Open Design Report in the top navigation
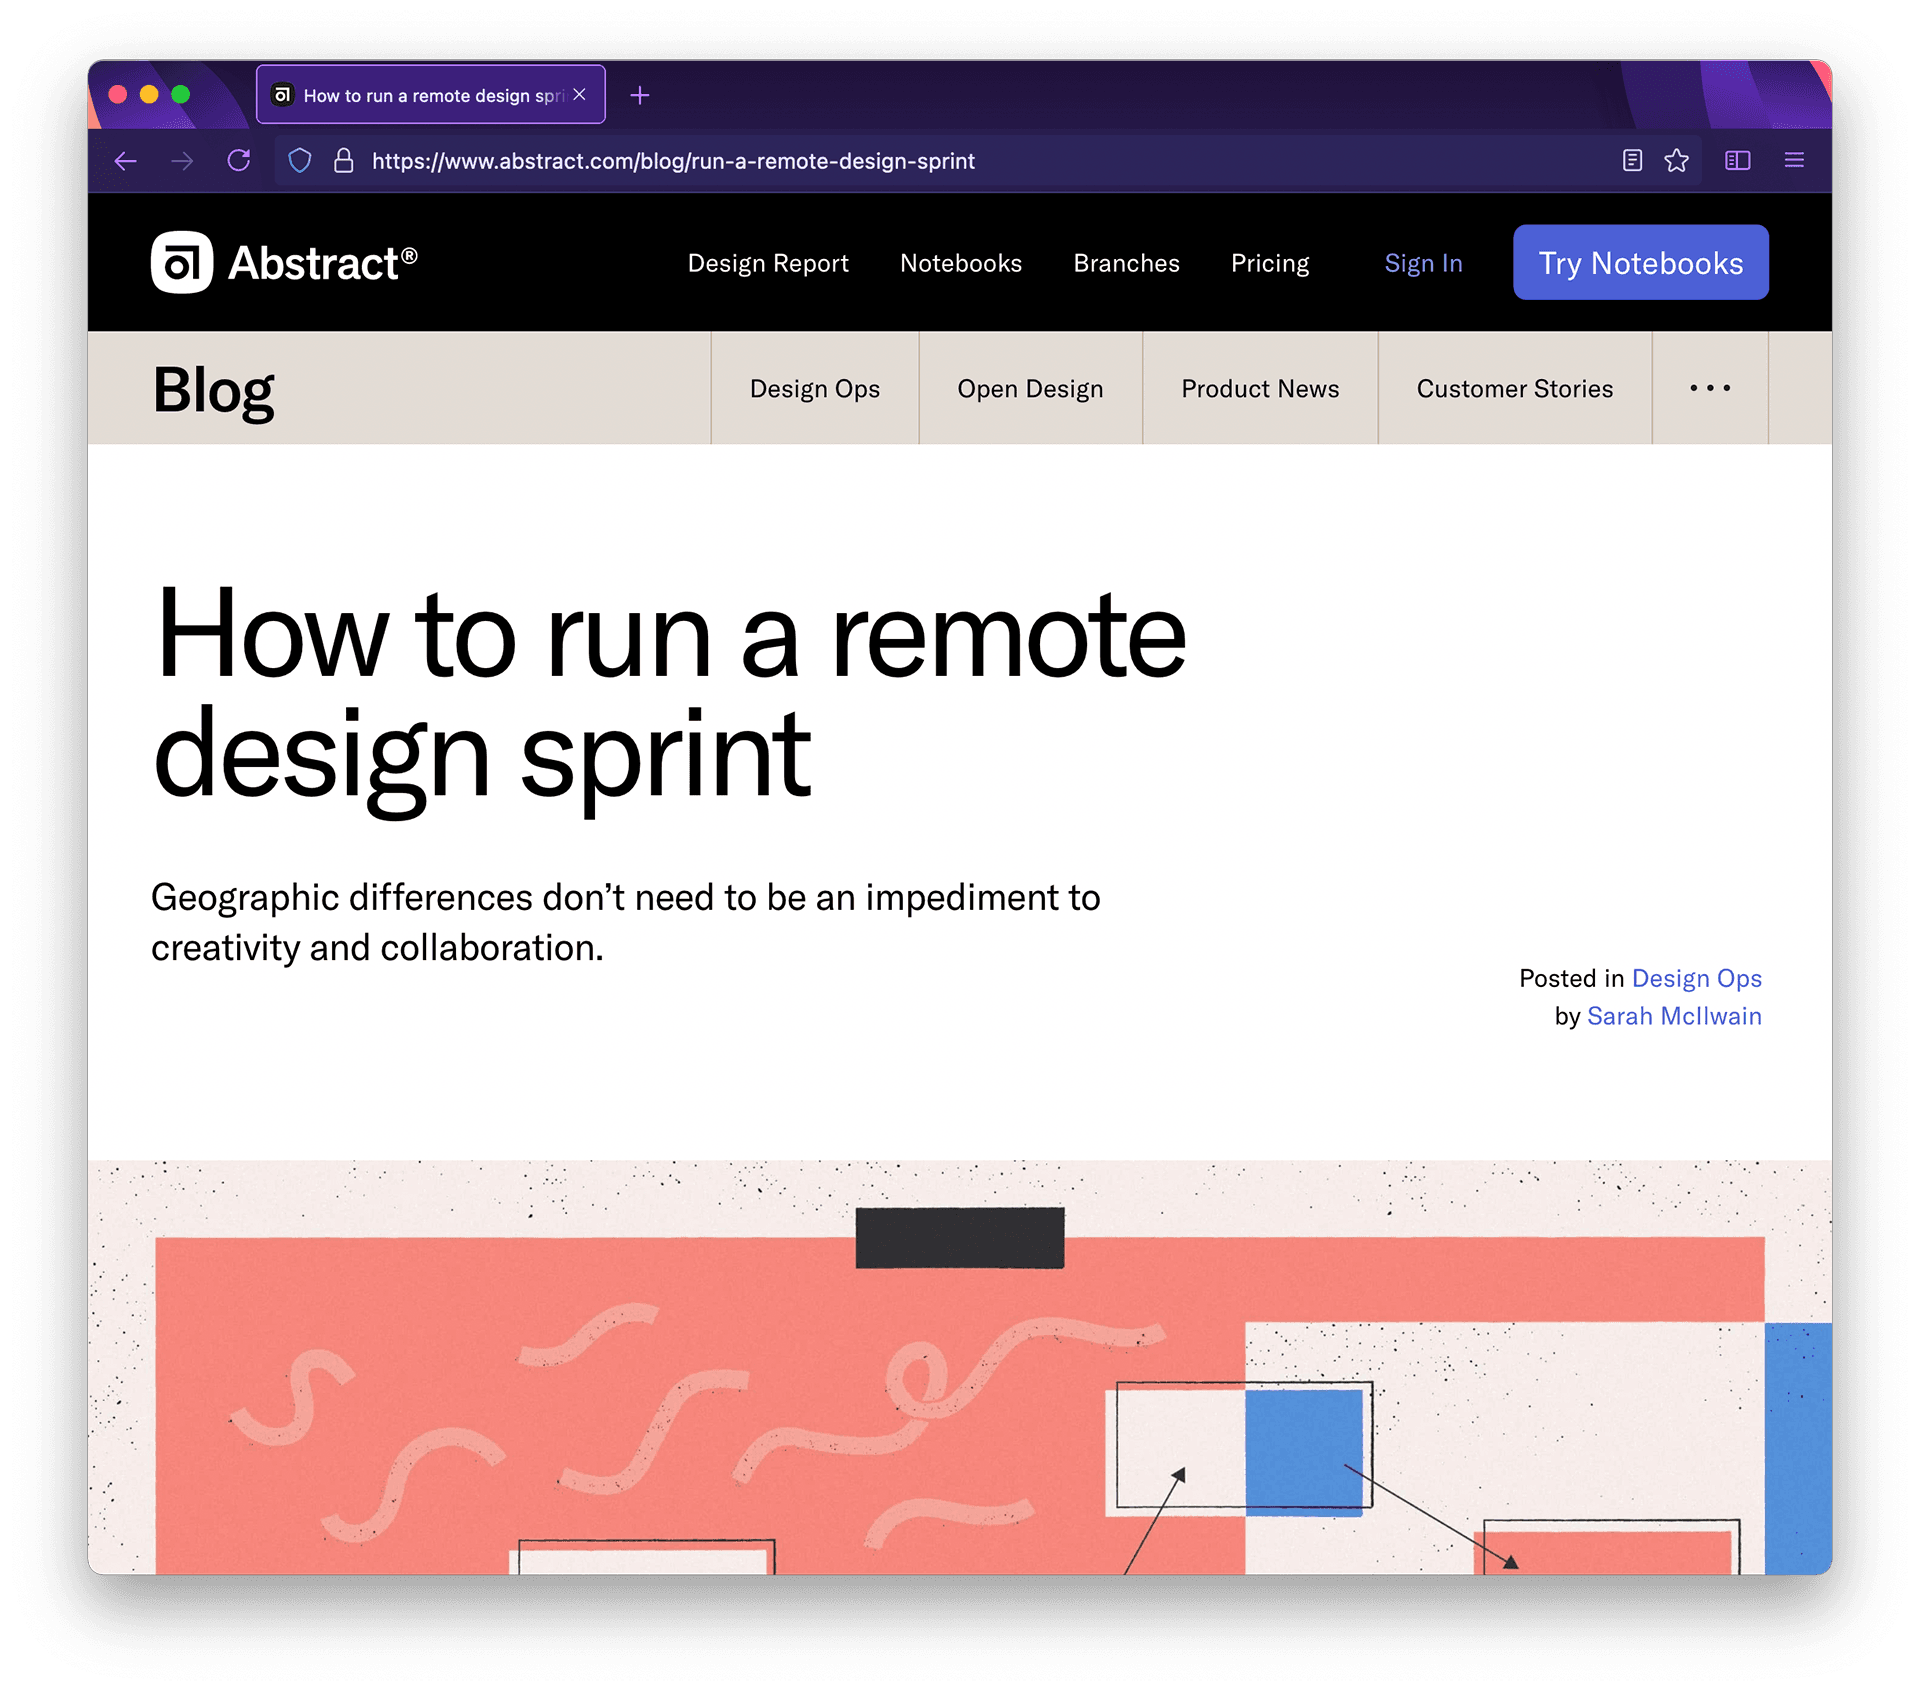The width and height of the screenshot is (1920, 1691). click(x=768, y=263)
